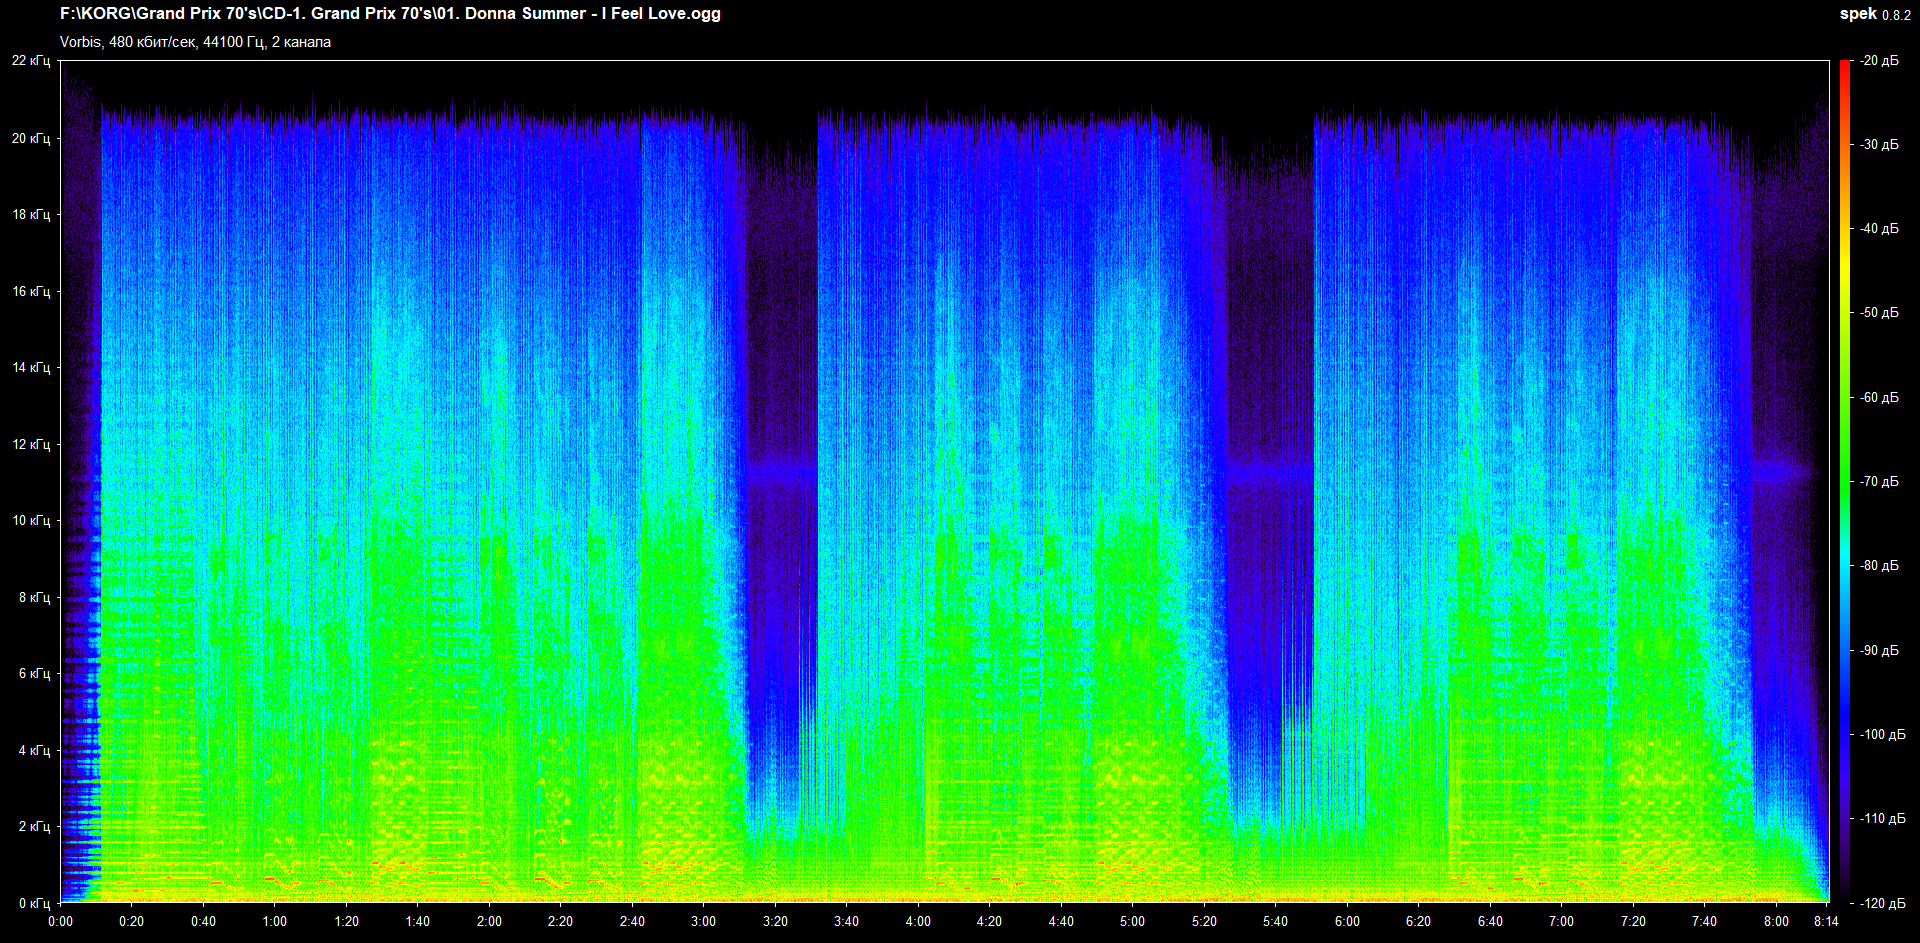Click the 0 кГц frequency axis label
This screenshot has height=943, width=1920.
pyautogui.click(x=34, y=903)
